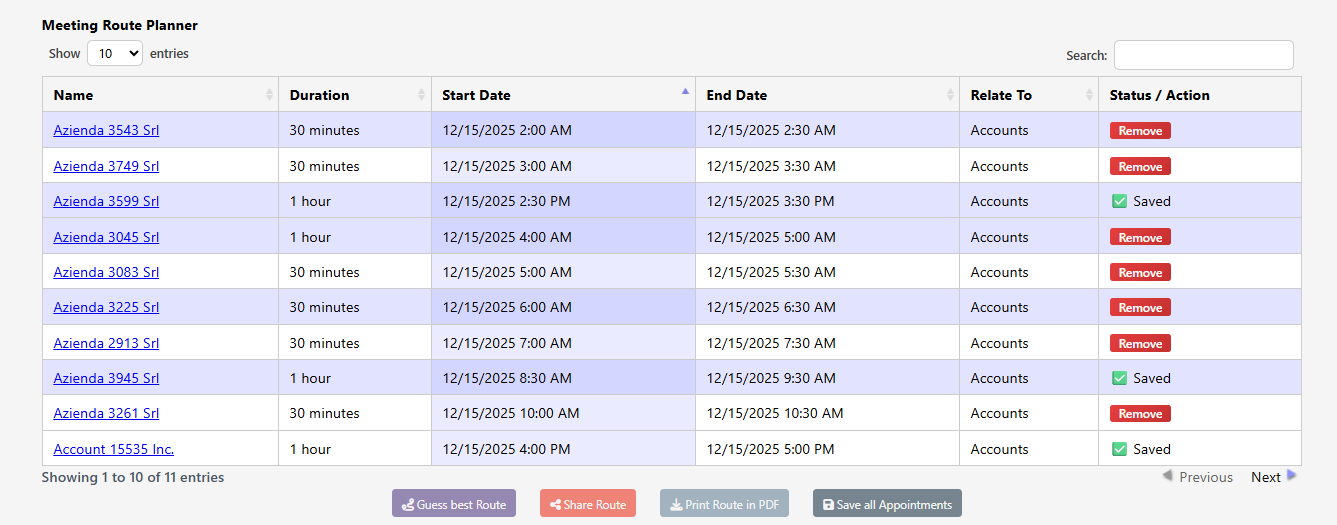Click the Showing 1 to 10 of 11 entries text

(133, 477)
